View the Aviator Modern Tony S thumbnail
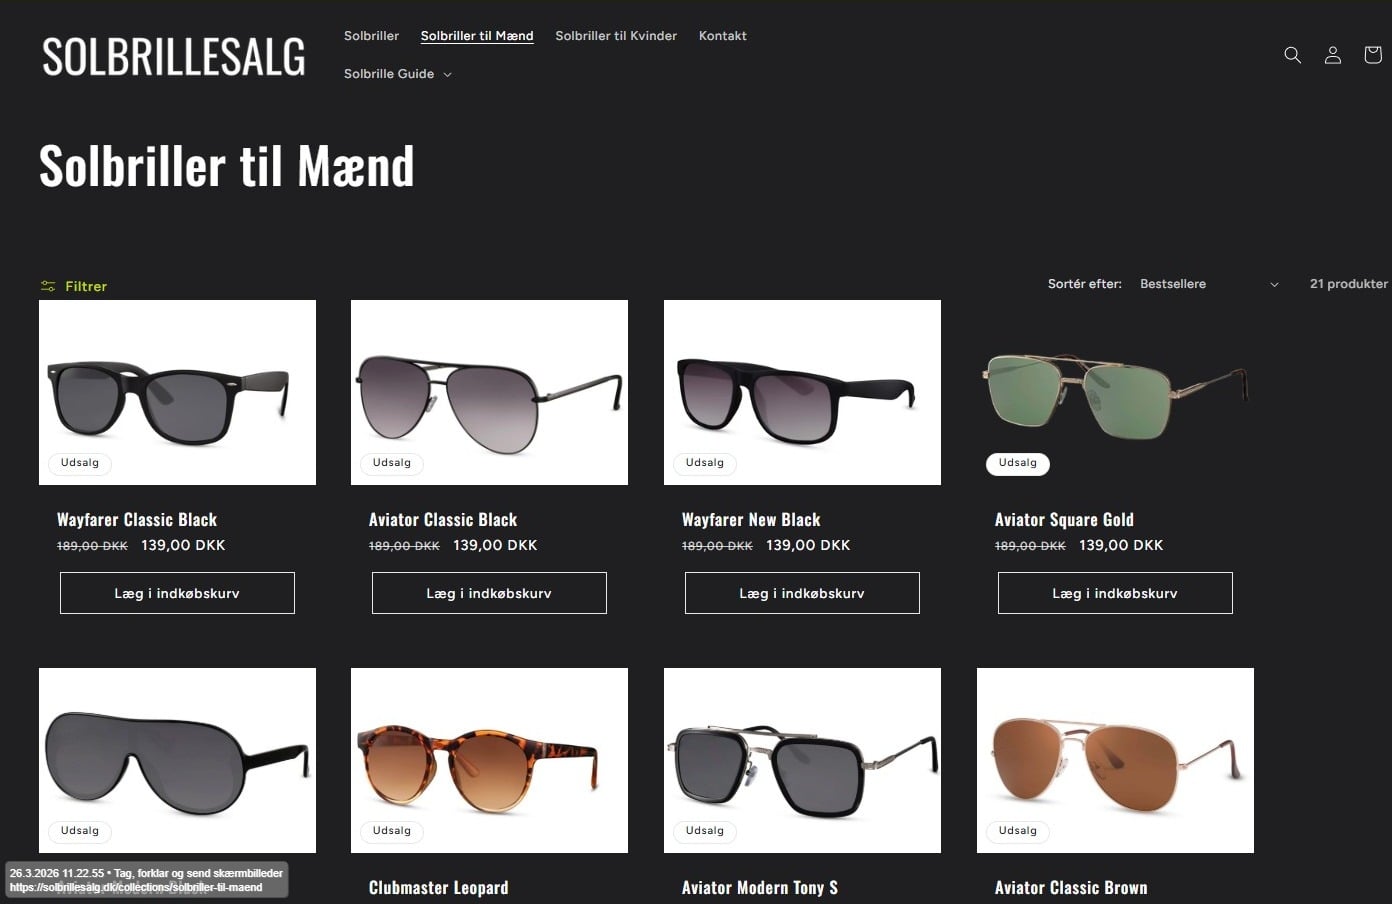The image size is (1392, 904). (x=802, y=760)
